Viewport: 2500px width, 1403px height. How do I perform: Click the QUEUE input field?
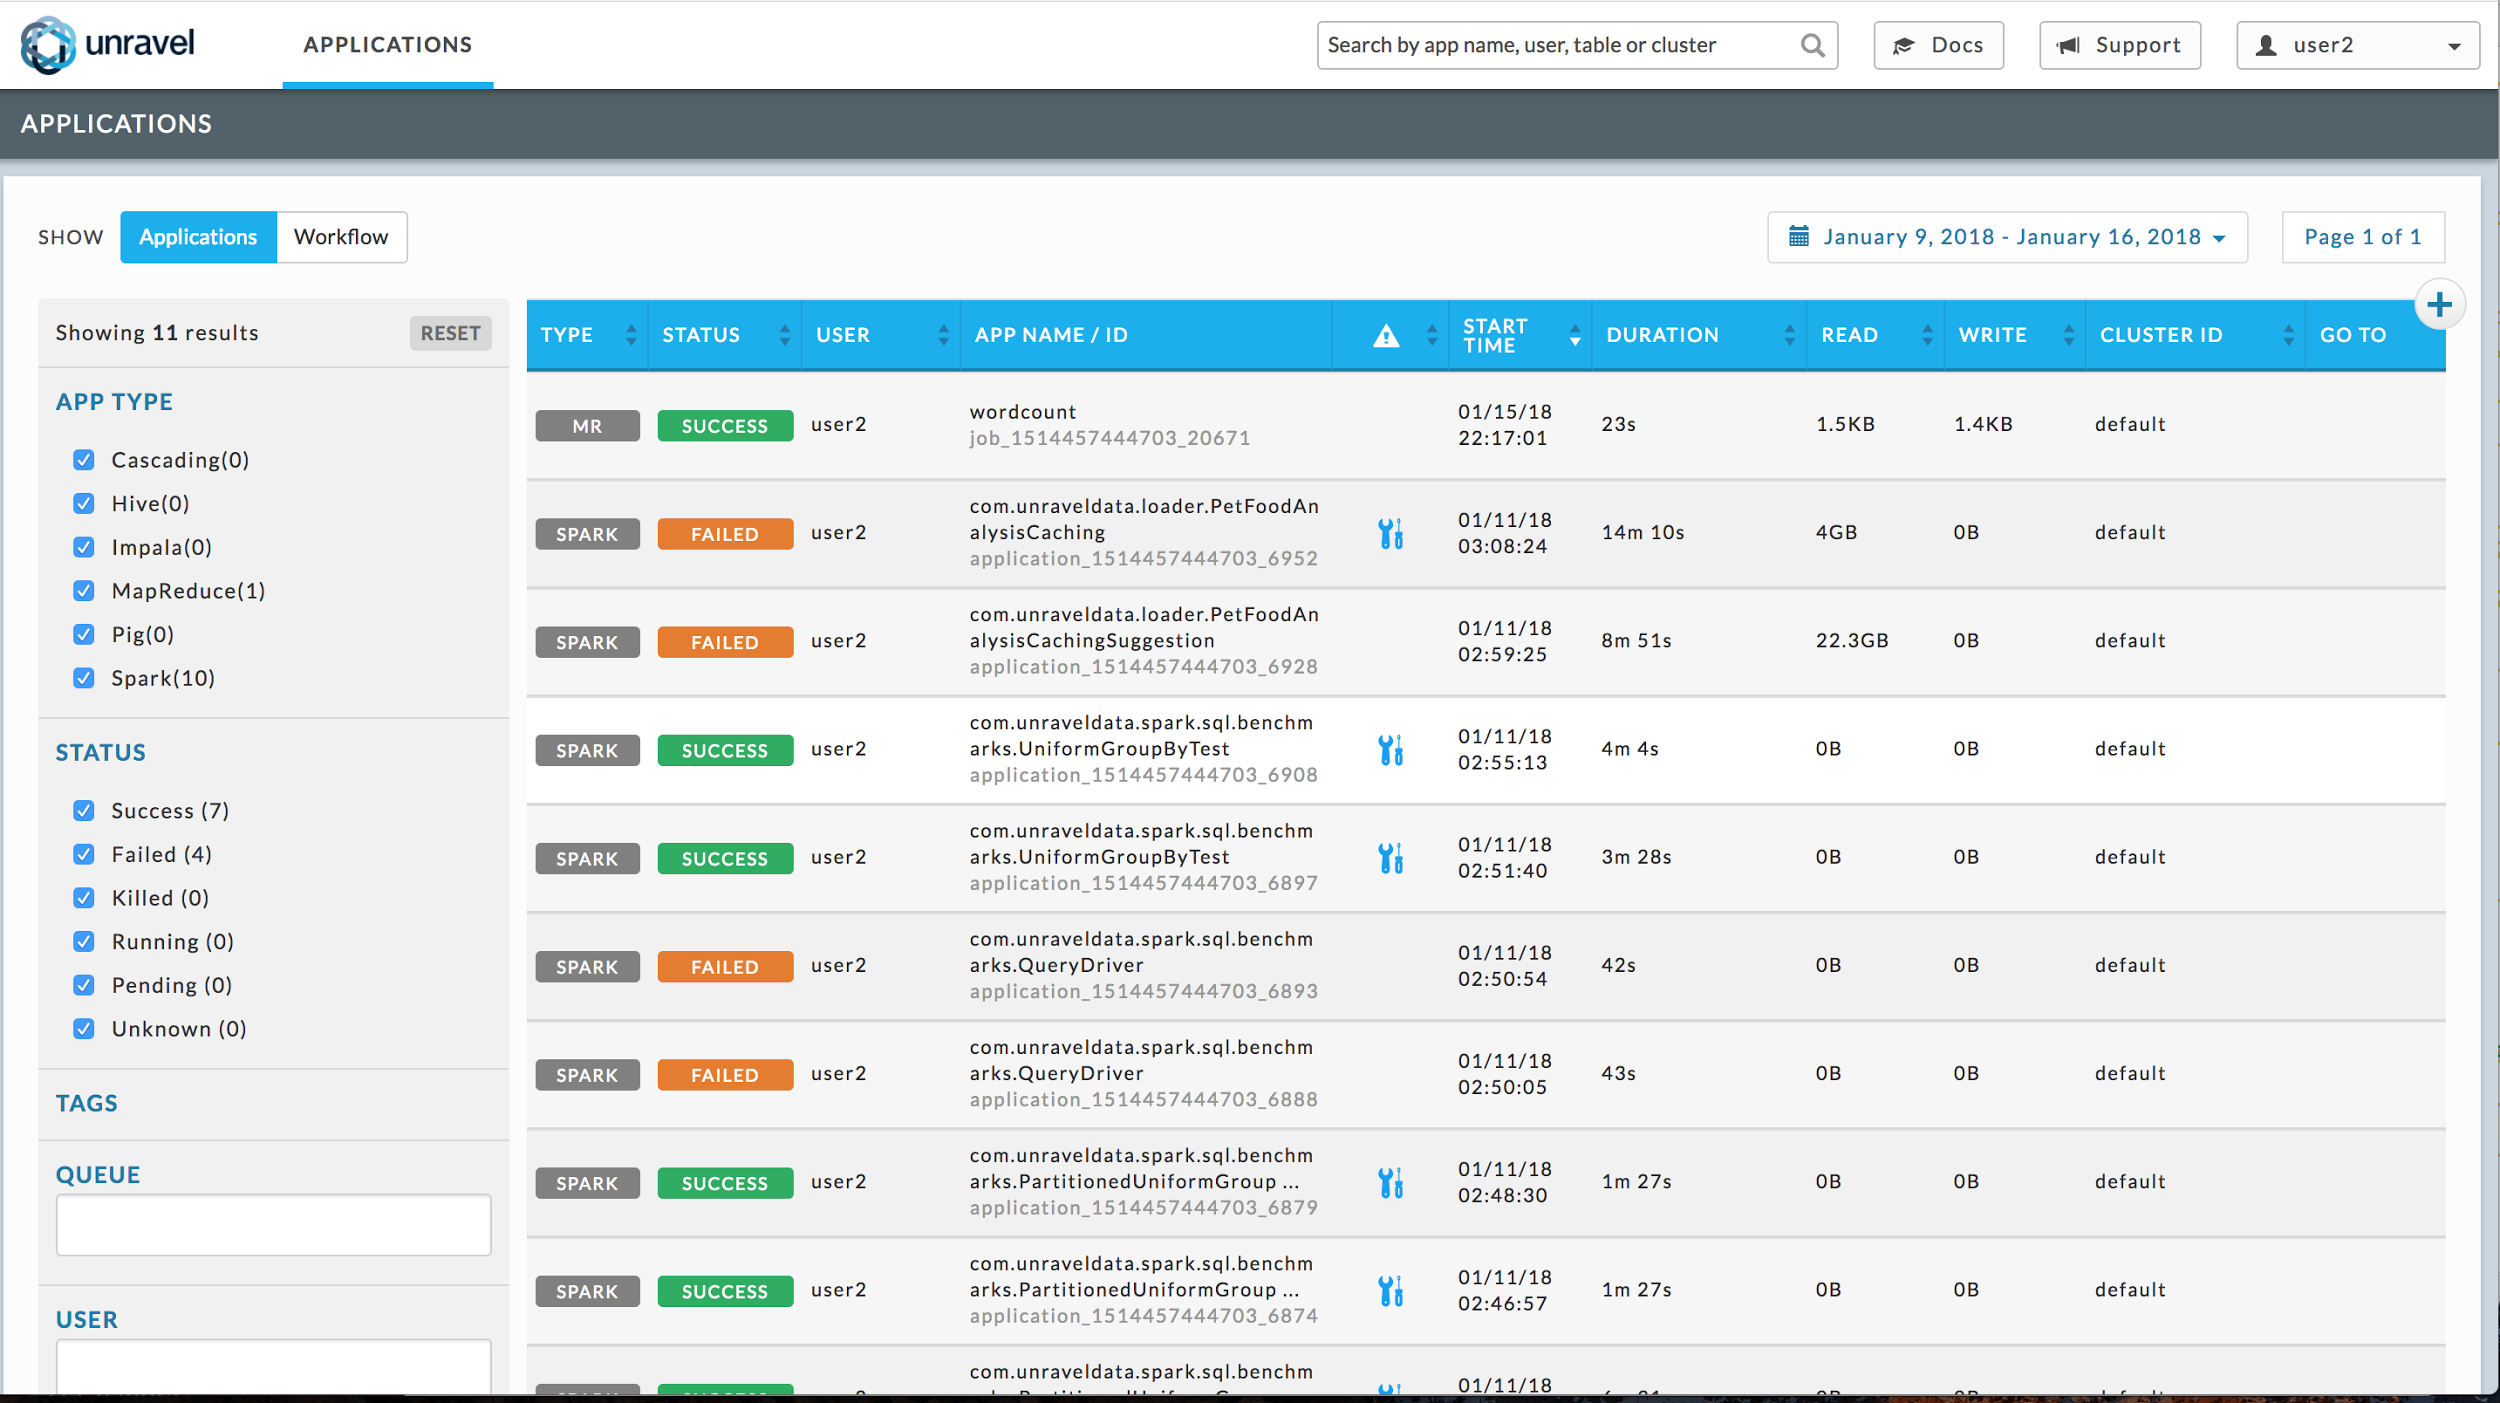coord(273,1226)
